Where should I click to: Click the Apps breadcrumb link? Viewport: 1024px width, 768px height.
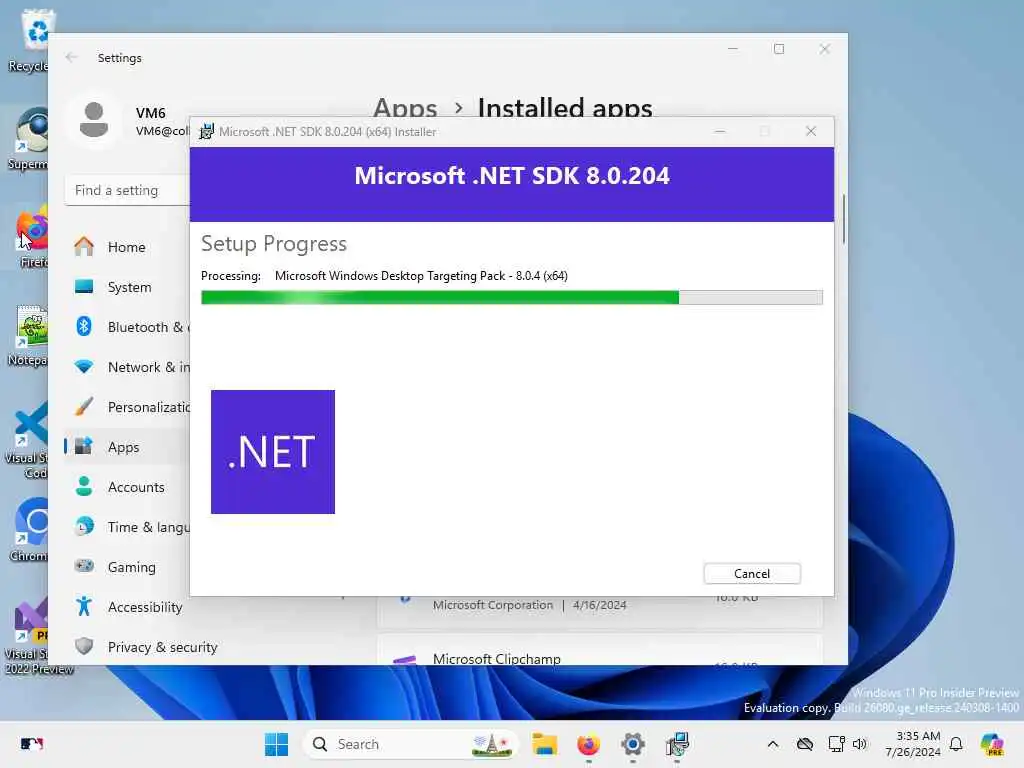[x=405, y=107]
